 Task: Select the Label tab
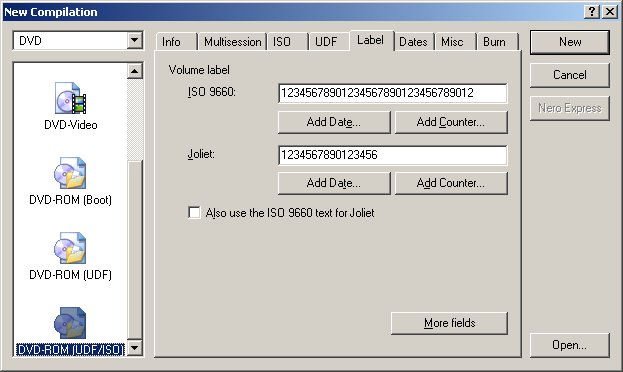tap(371, 40)
